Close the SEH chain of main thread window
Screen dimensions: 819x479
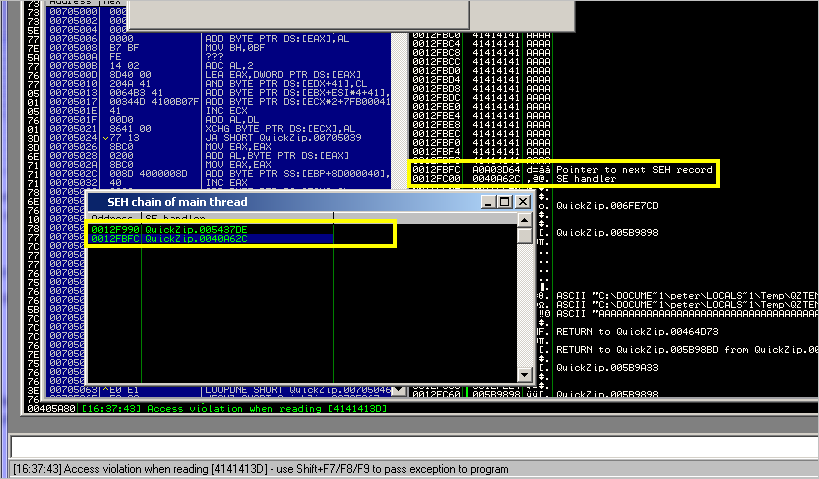524,202
